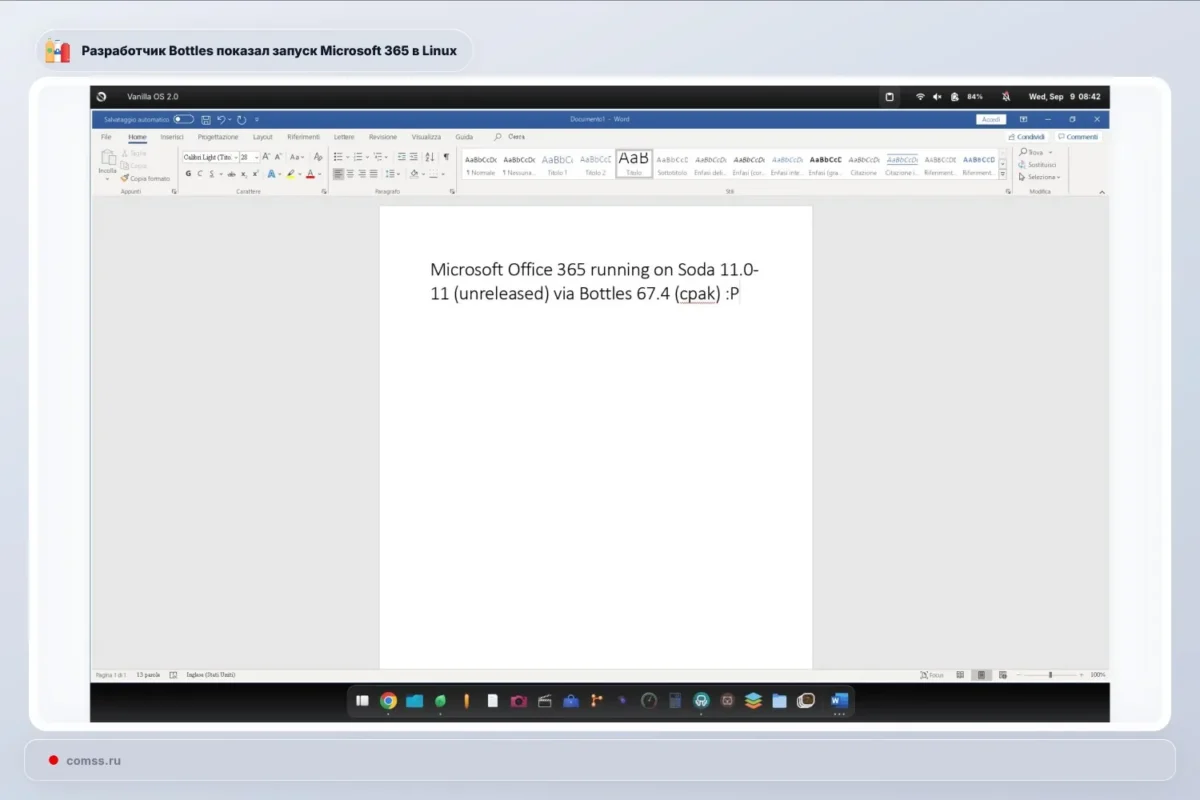Toggle strikethrough formatting
Image resolution: width=1200 pixels, height=800 pixels.
pyautogui.click(x=232, y=174)
